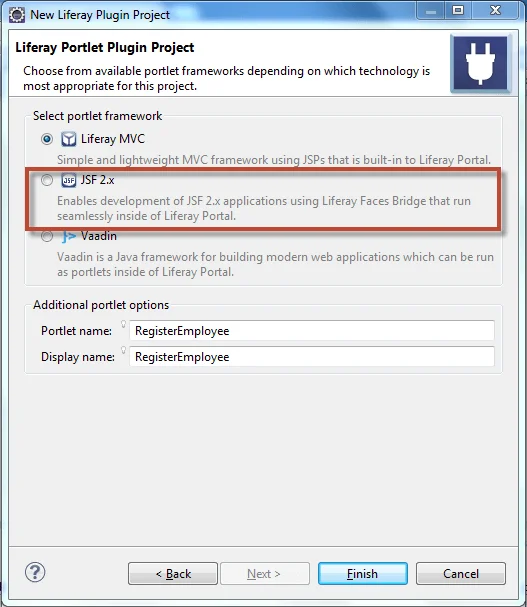Click the Vaadin logo icon

tap(69, 236)
